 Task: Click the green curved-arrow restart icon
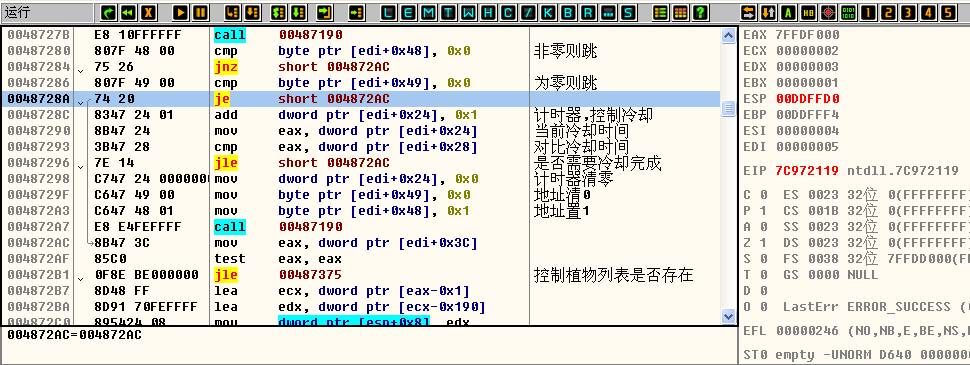click(109, 12)
